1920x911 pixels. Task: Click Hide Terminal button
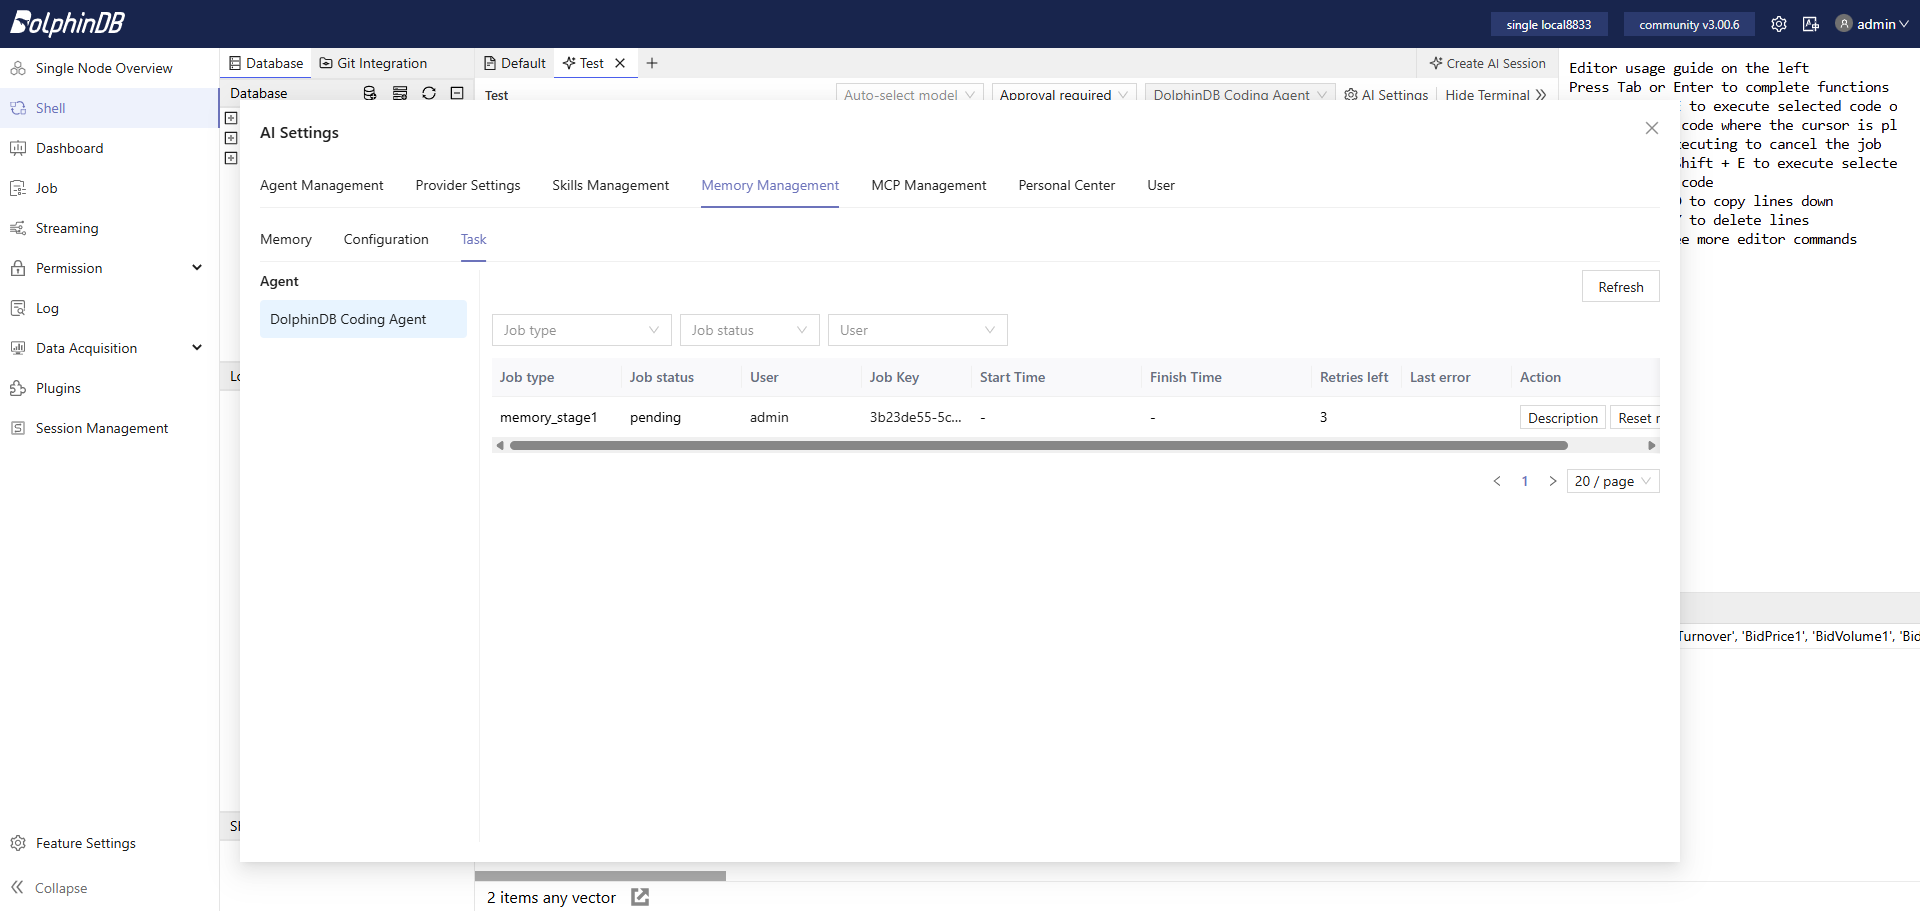1495,94
